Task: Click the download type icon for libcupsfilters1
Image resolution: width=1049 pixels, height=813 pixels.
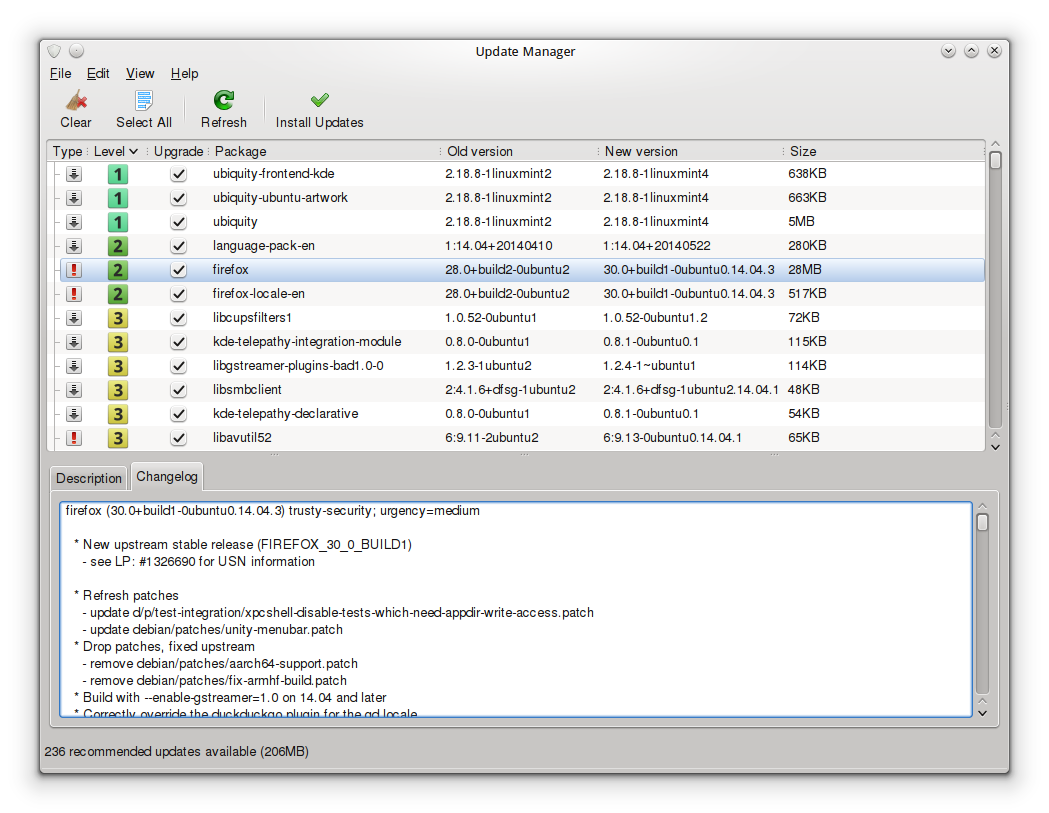Action: tap(74, 319)
